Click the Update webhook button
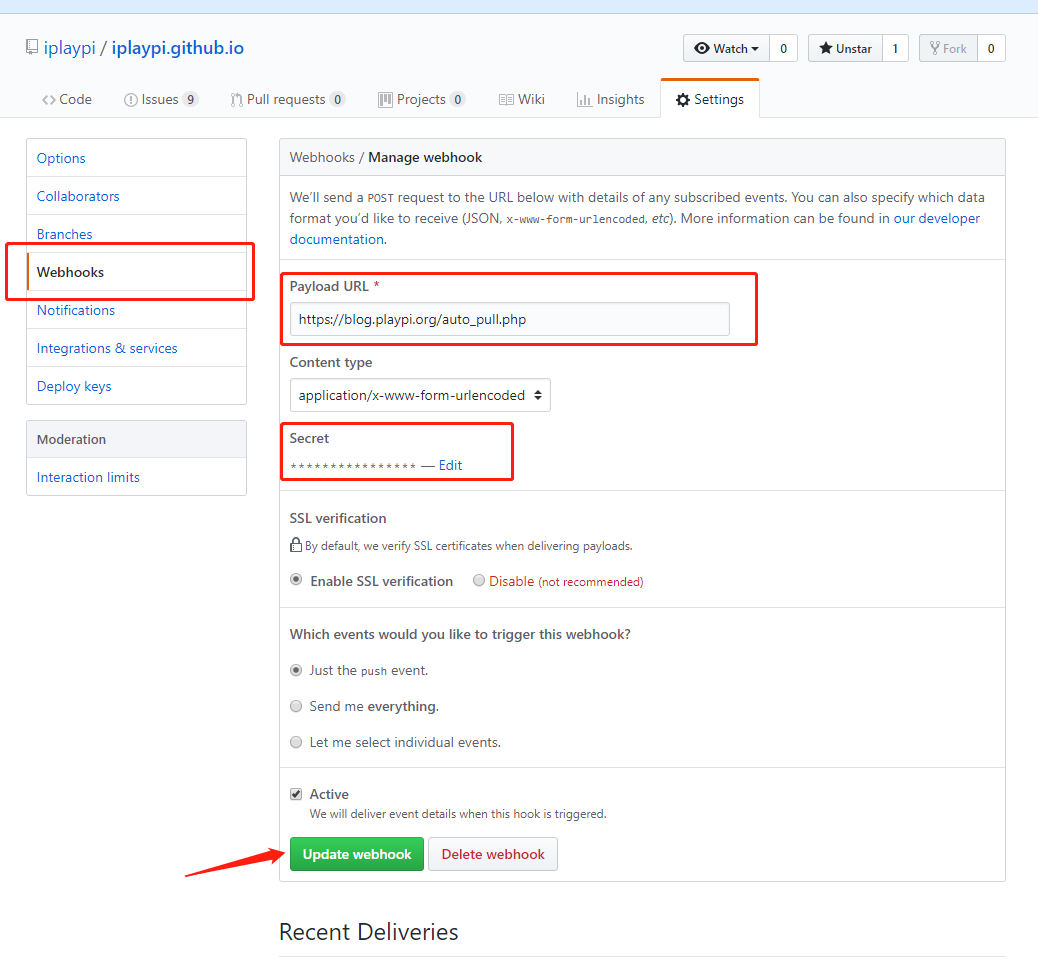This screenshot has height=969, width=1038. (357, 854)
